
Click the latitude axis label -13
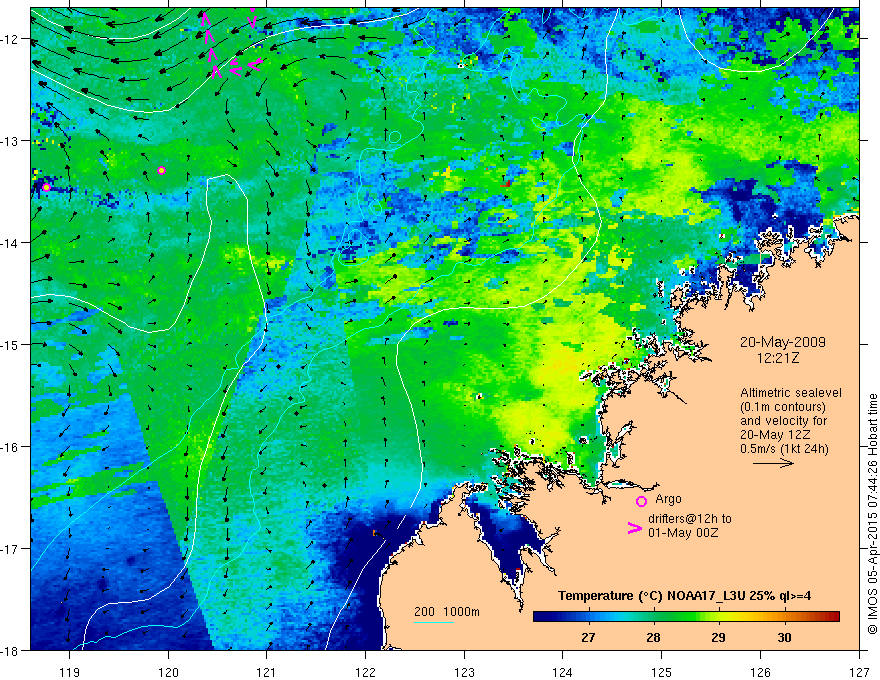10,141
